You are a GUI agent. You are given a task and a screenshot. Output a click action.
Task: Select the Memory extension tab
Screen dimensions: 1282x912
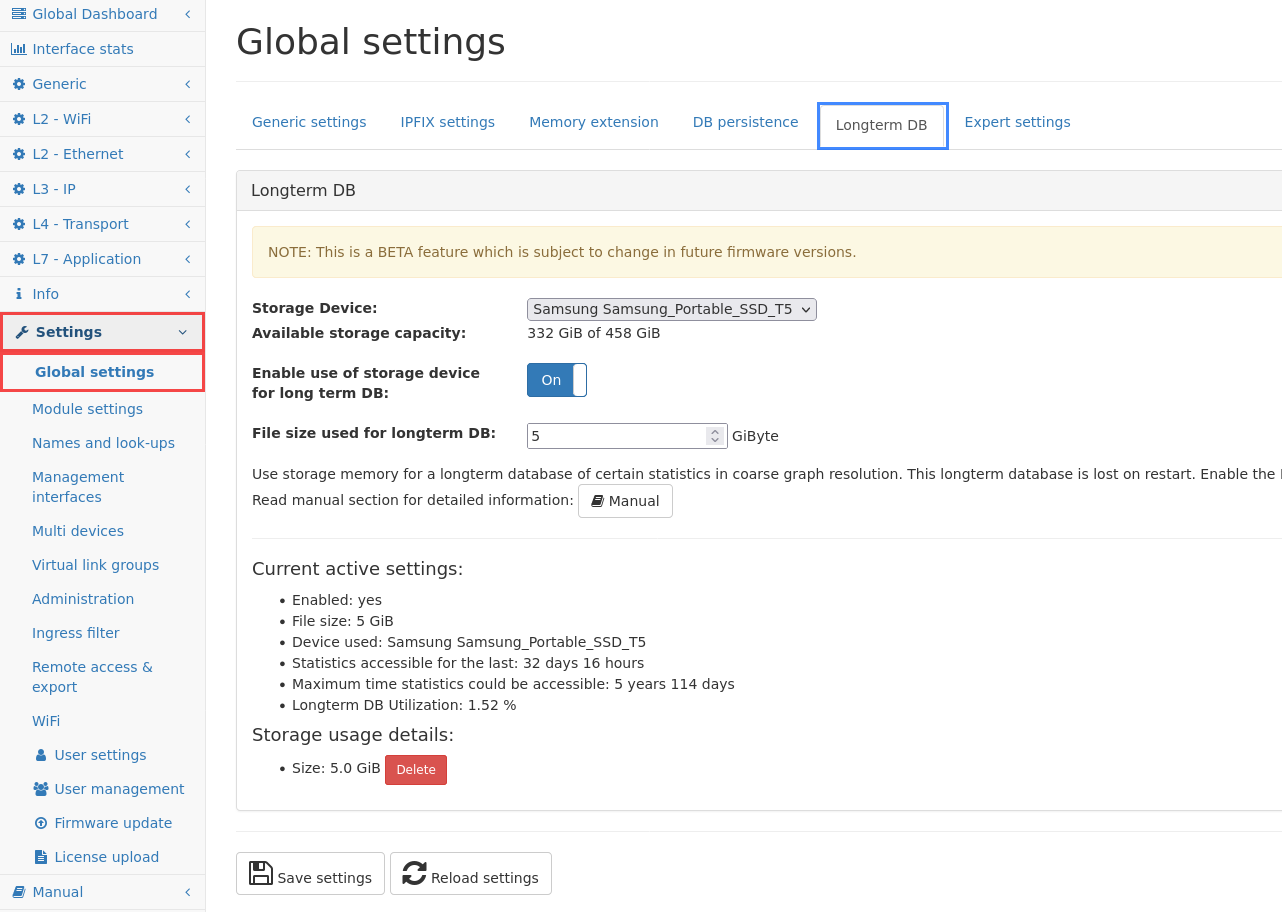click(x=594, y=122)
